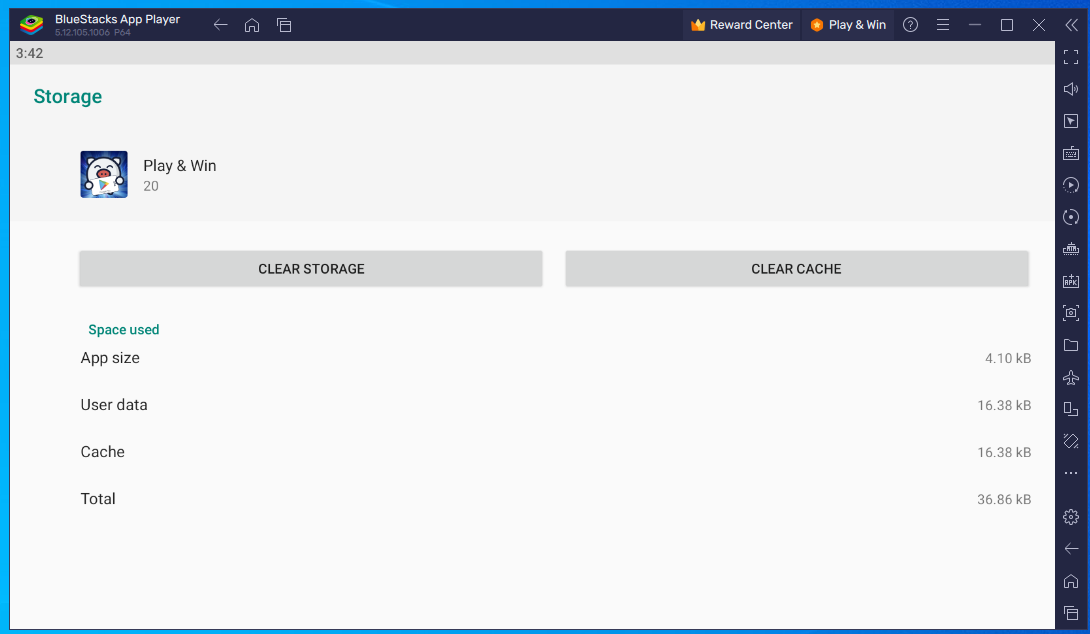Minimize the BlueStacks window

[975, 25]
